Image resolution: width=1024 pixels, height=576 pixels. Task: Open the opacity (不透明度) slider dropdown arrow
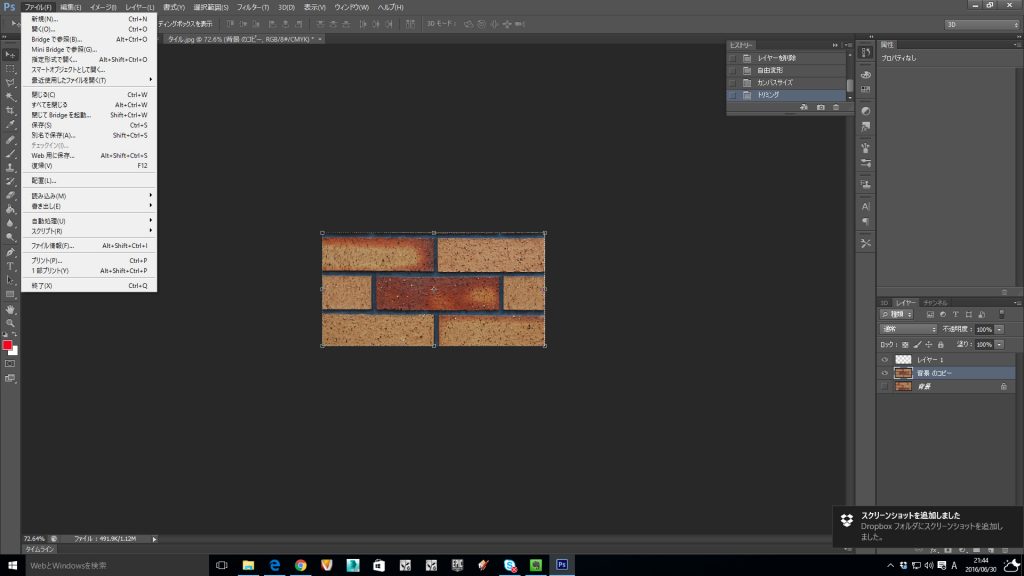(999, 329)
